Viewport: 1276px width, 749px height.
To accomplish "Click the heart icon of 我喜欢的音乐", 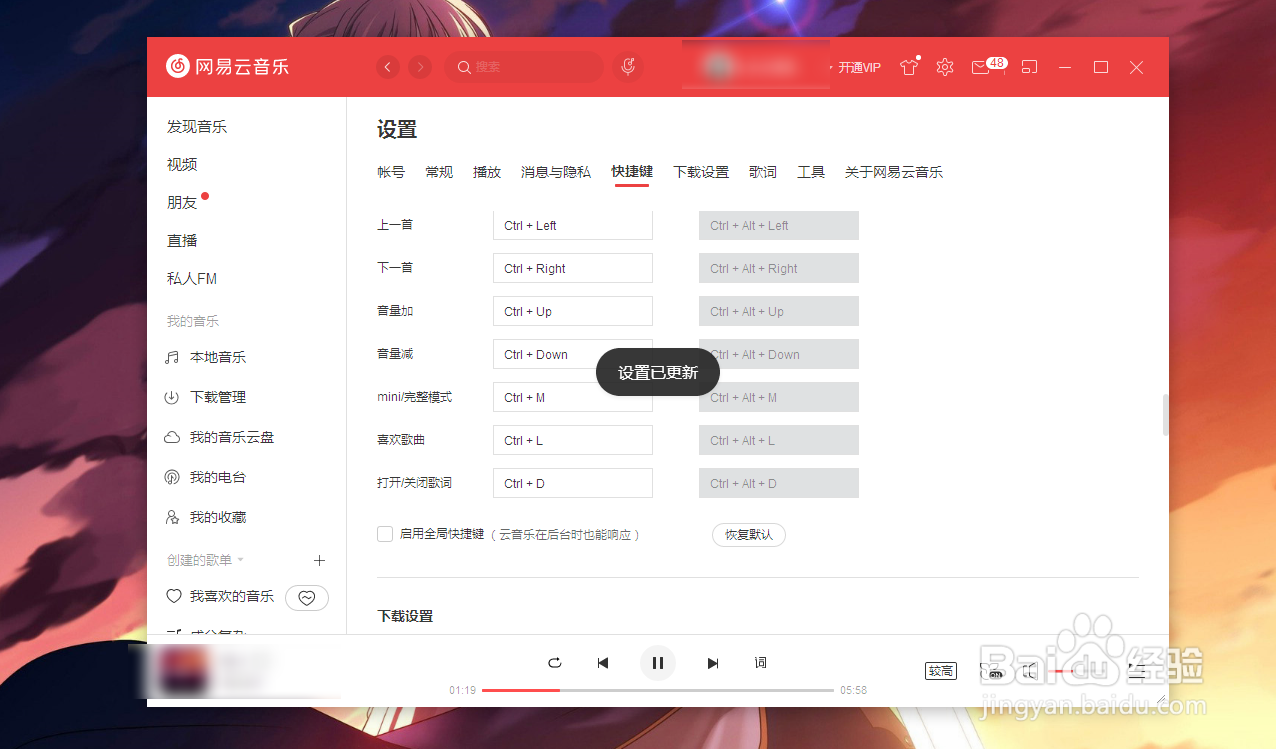I will coord(173,596).
